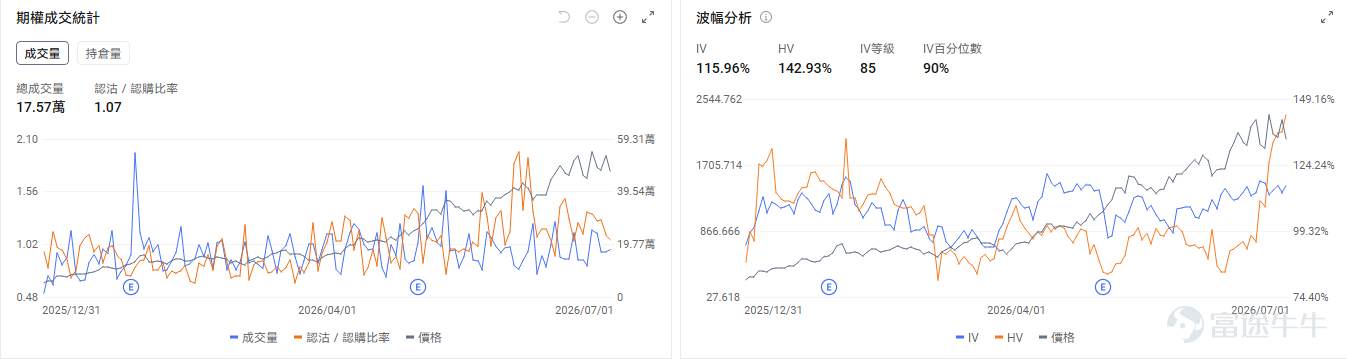Click the HV value 142.93%
This screenshot has height=361, width=1347.
(x=805, y=68)
